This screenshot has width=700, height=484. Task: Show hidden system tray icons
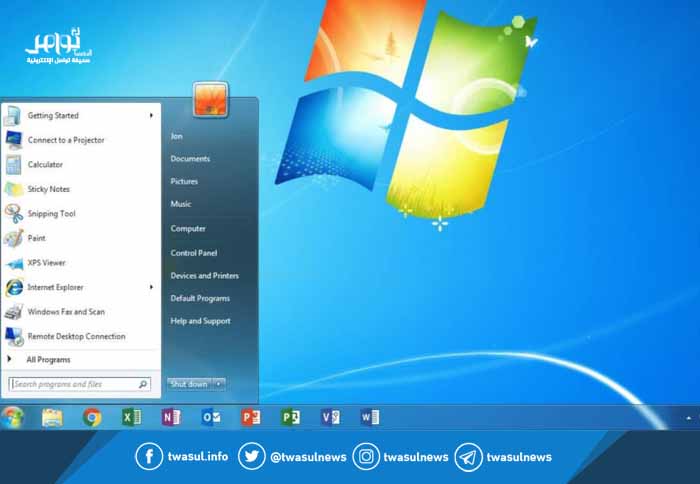tap(689, 418)
